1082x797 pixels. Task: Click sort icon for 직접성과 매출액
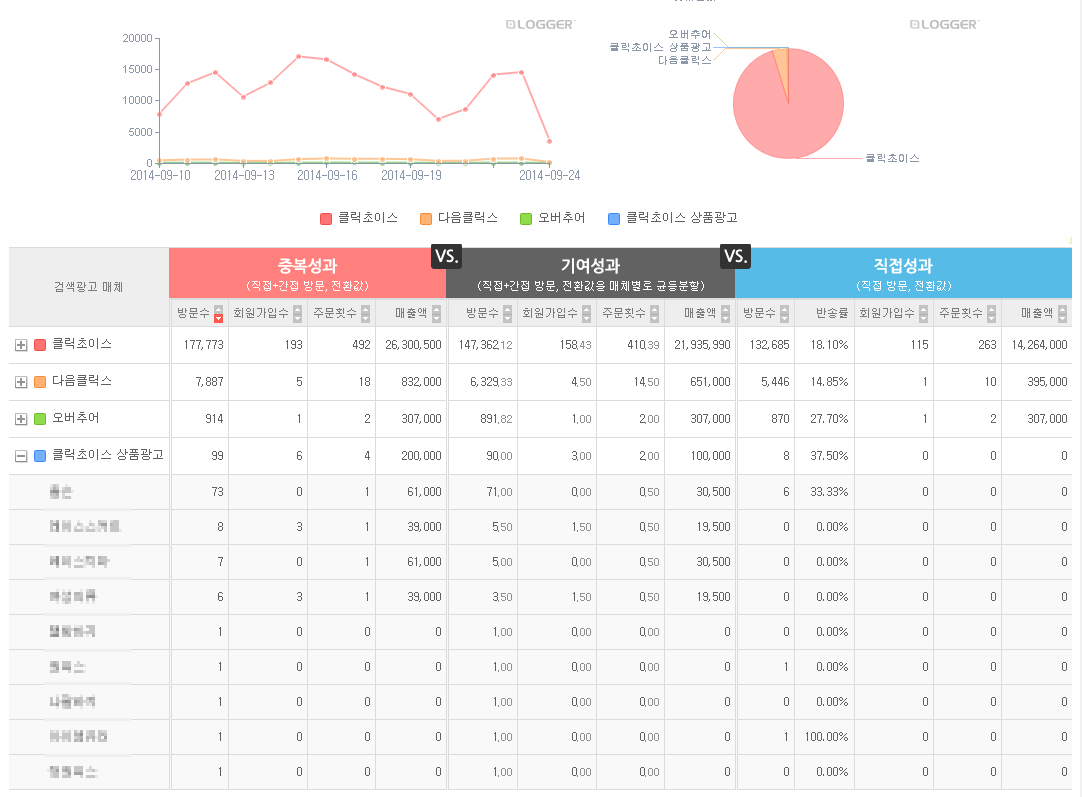(1062, 314)
